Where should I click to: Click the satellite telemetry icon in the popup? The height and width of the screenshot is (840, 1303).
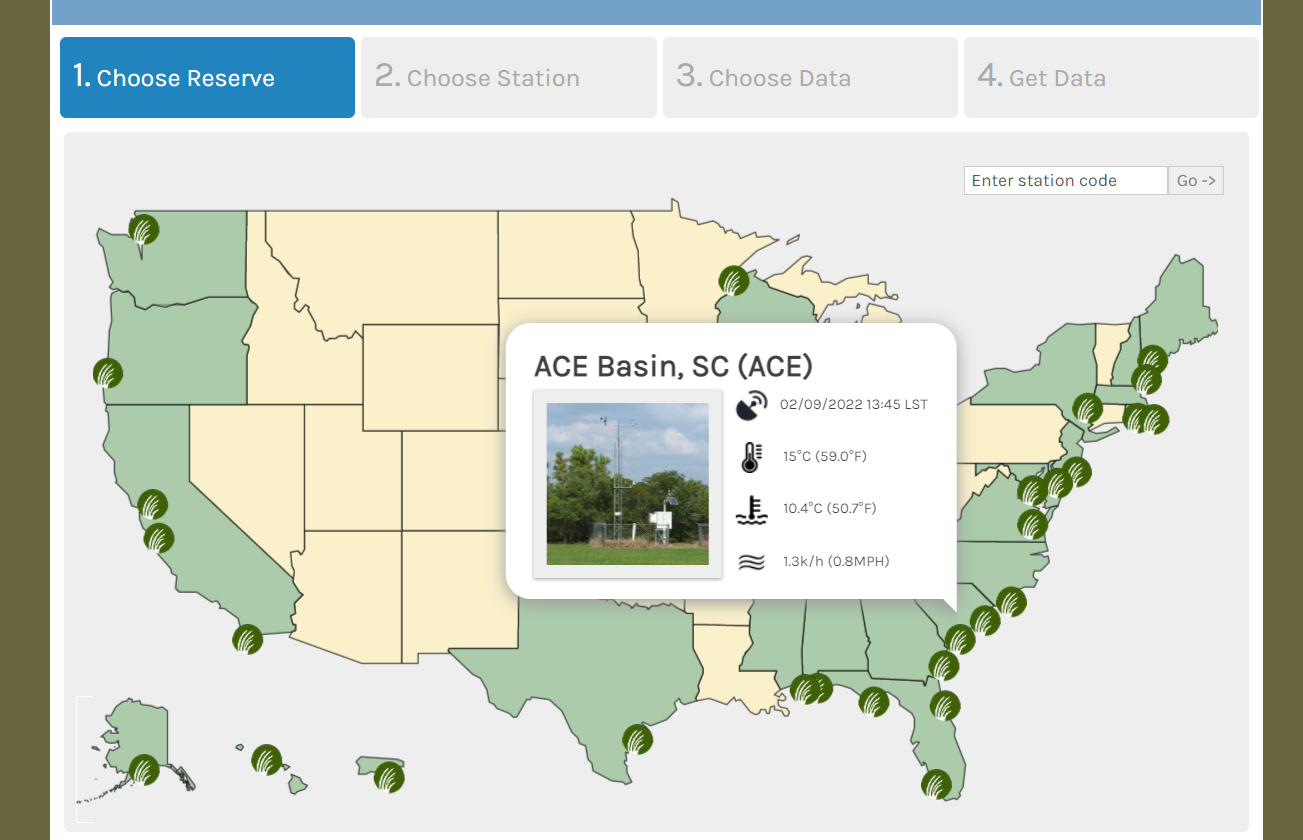pyautogui.click(x=751, y=404)
